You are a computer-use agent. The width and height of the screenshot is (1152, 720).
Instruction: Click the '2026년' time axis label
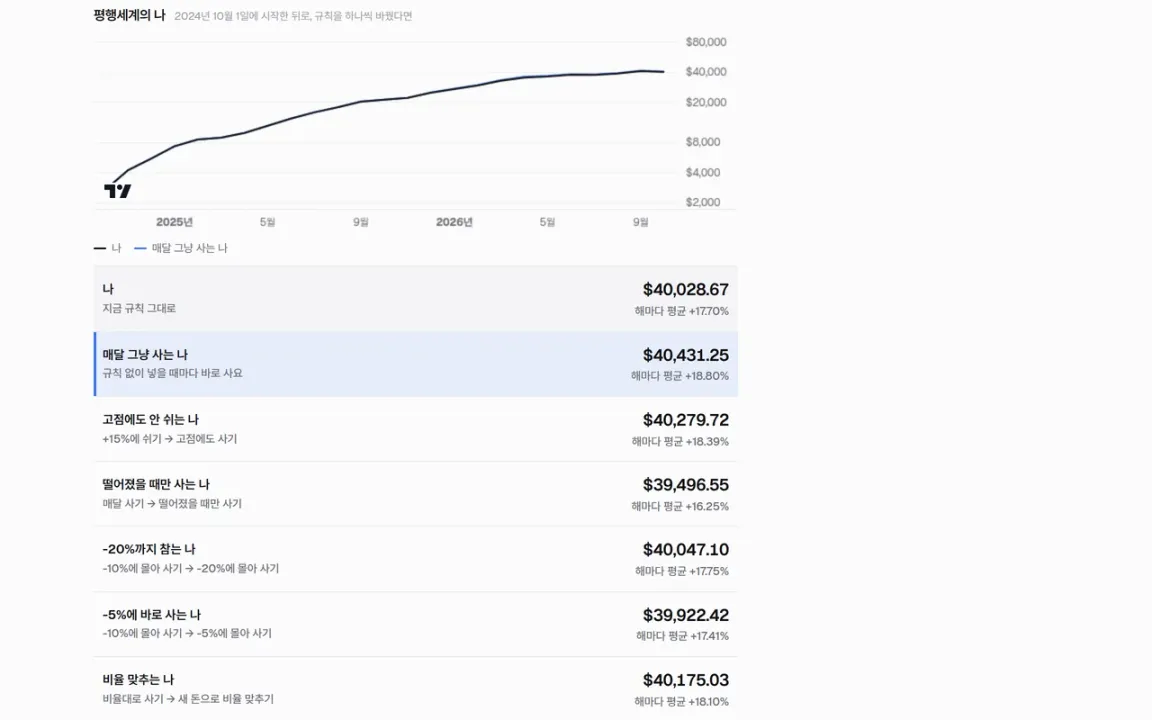454,222
